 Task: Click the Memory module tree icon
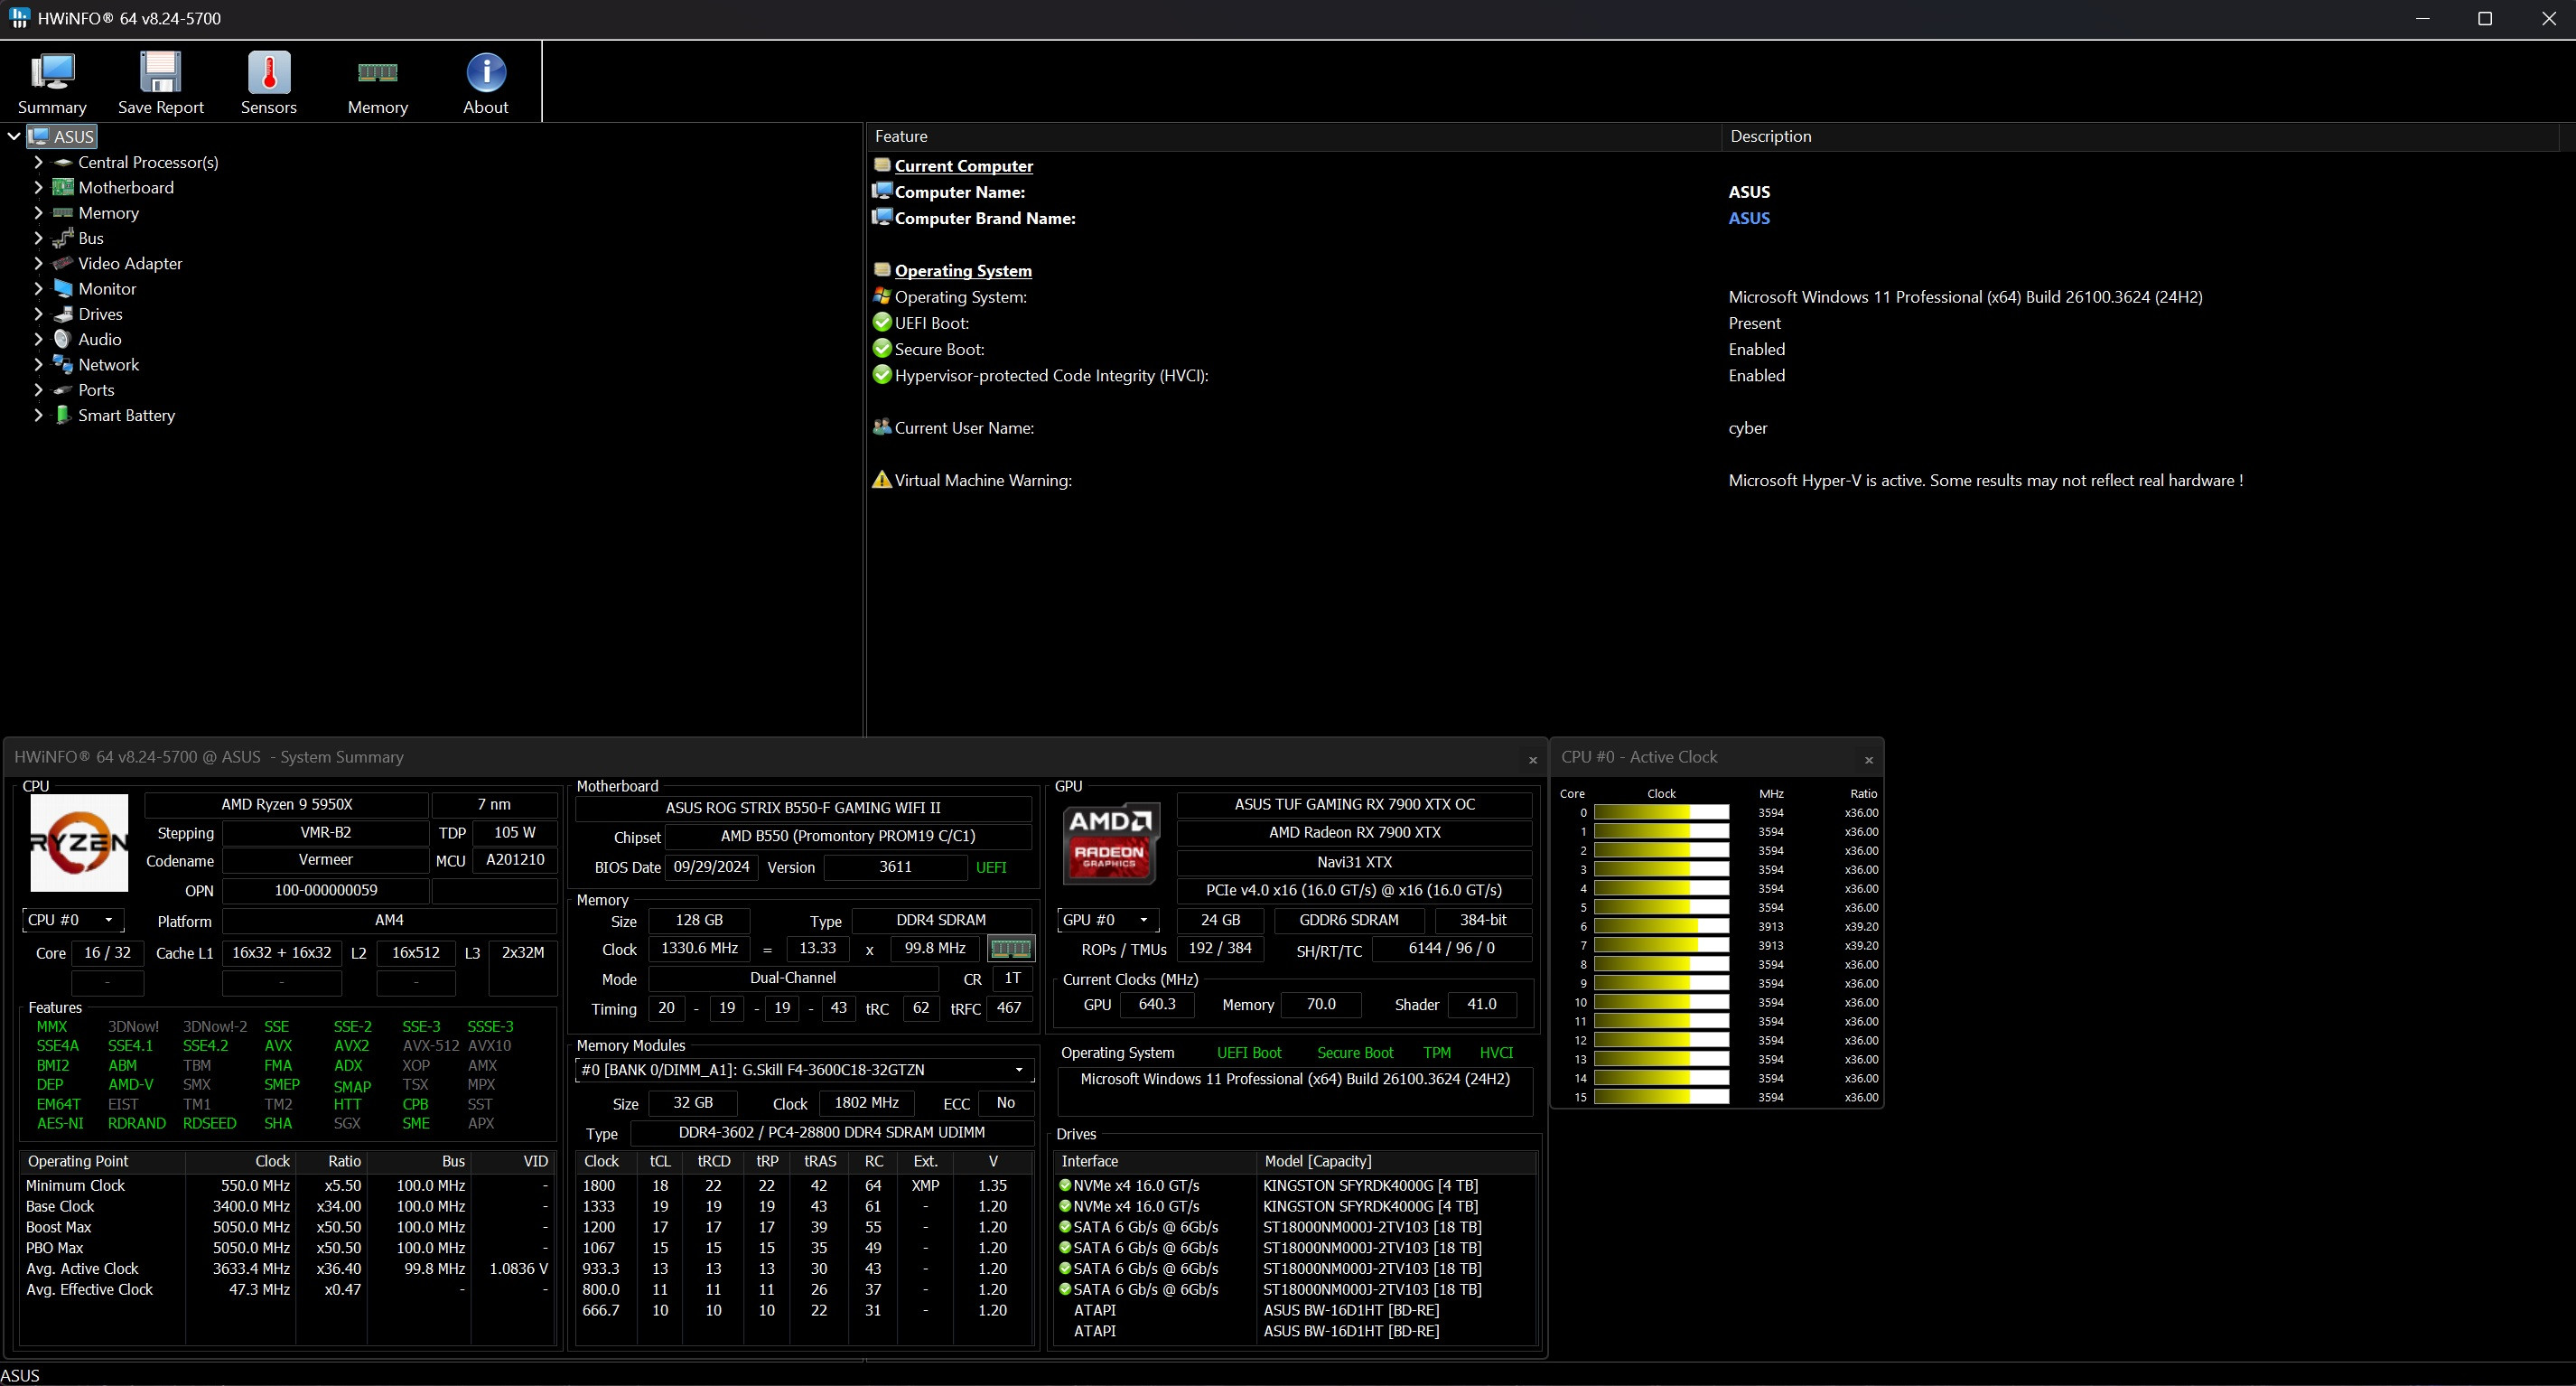[x=63, y=213]
